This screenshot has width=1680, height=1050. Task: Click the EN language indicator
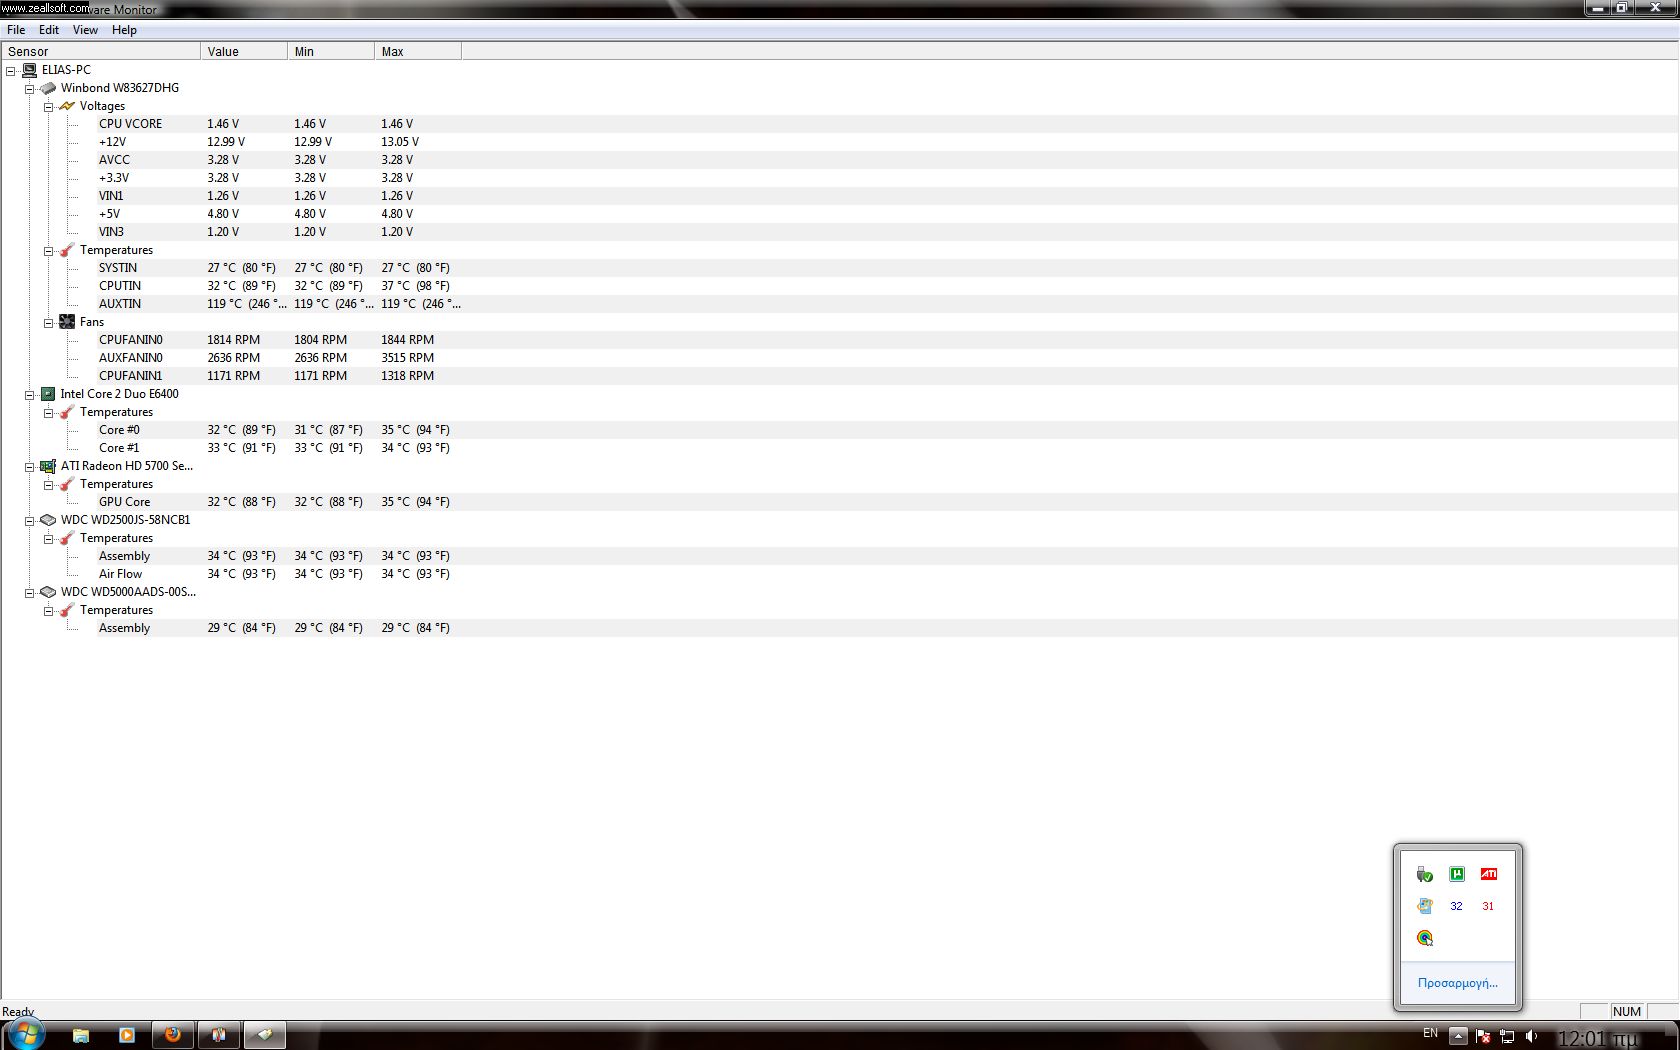tap(1430, 1033)
